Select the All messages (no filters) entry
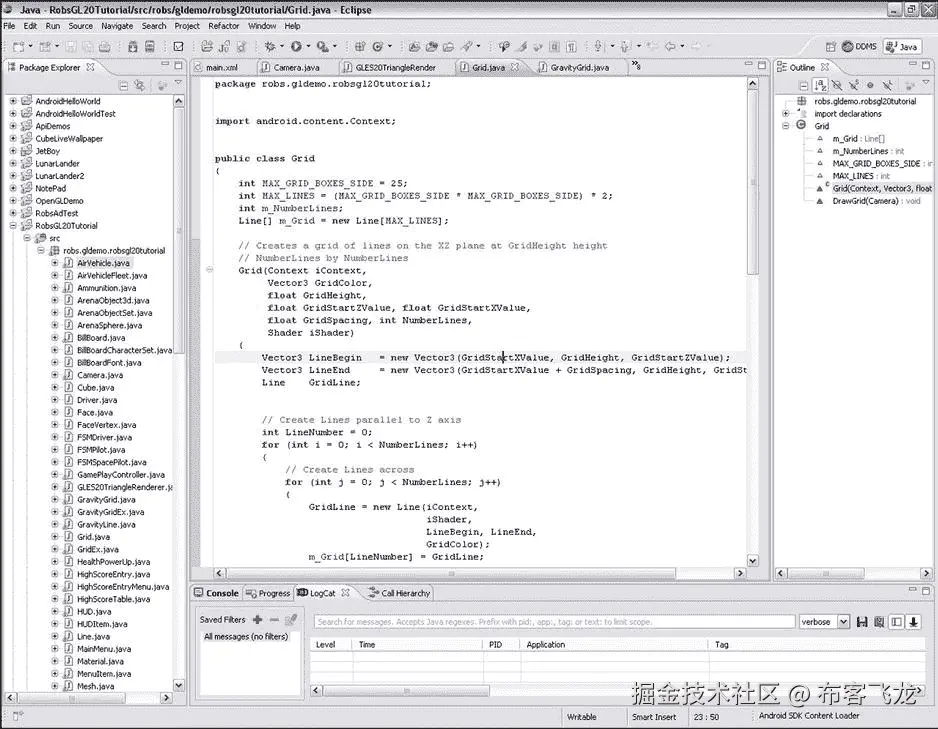Screen dimensions: 938x729 coord(245,637)
